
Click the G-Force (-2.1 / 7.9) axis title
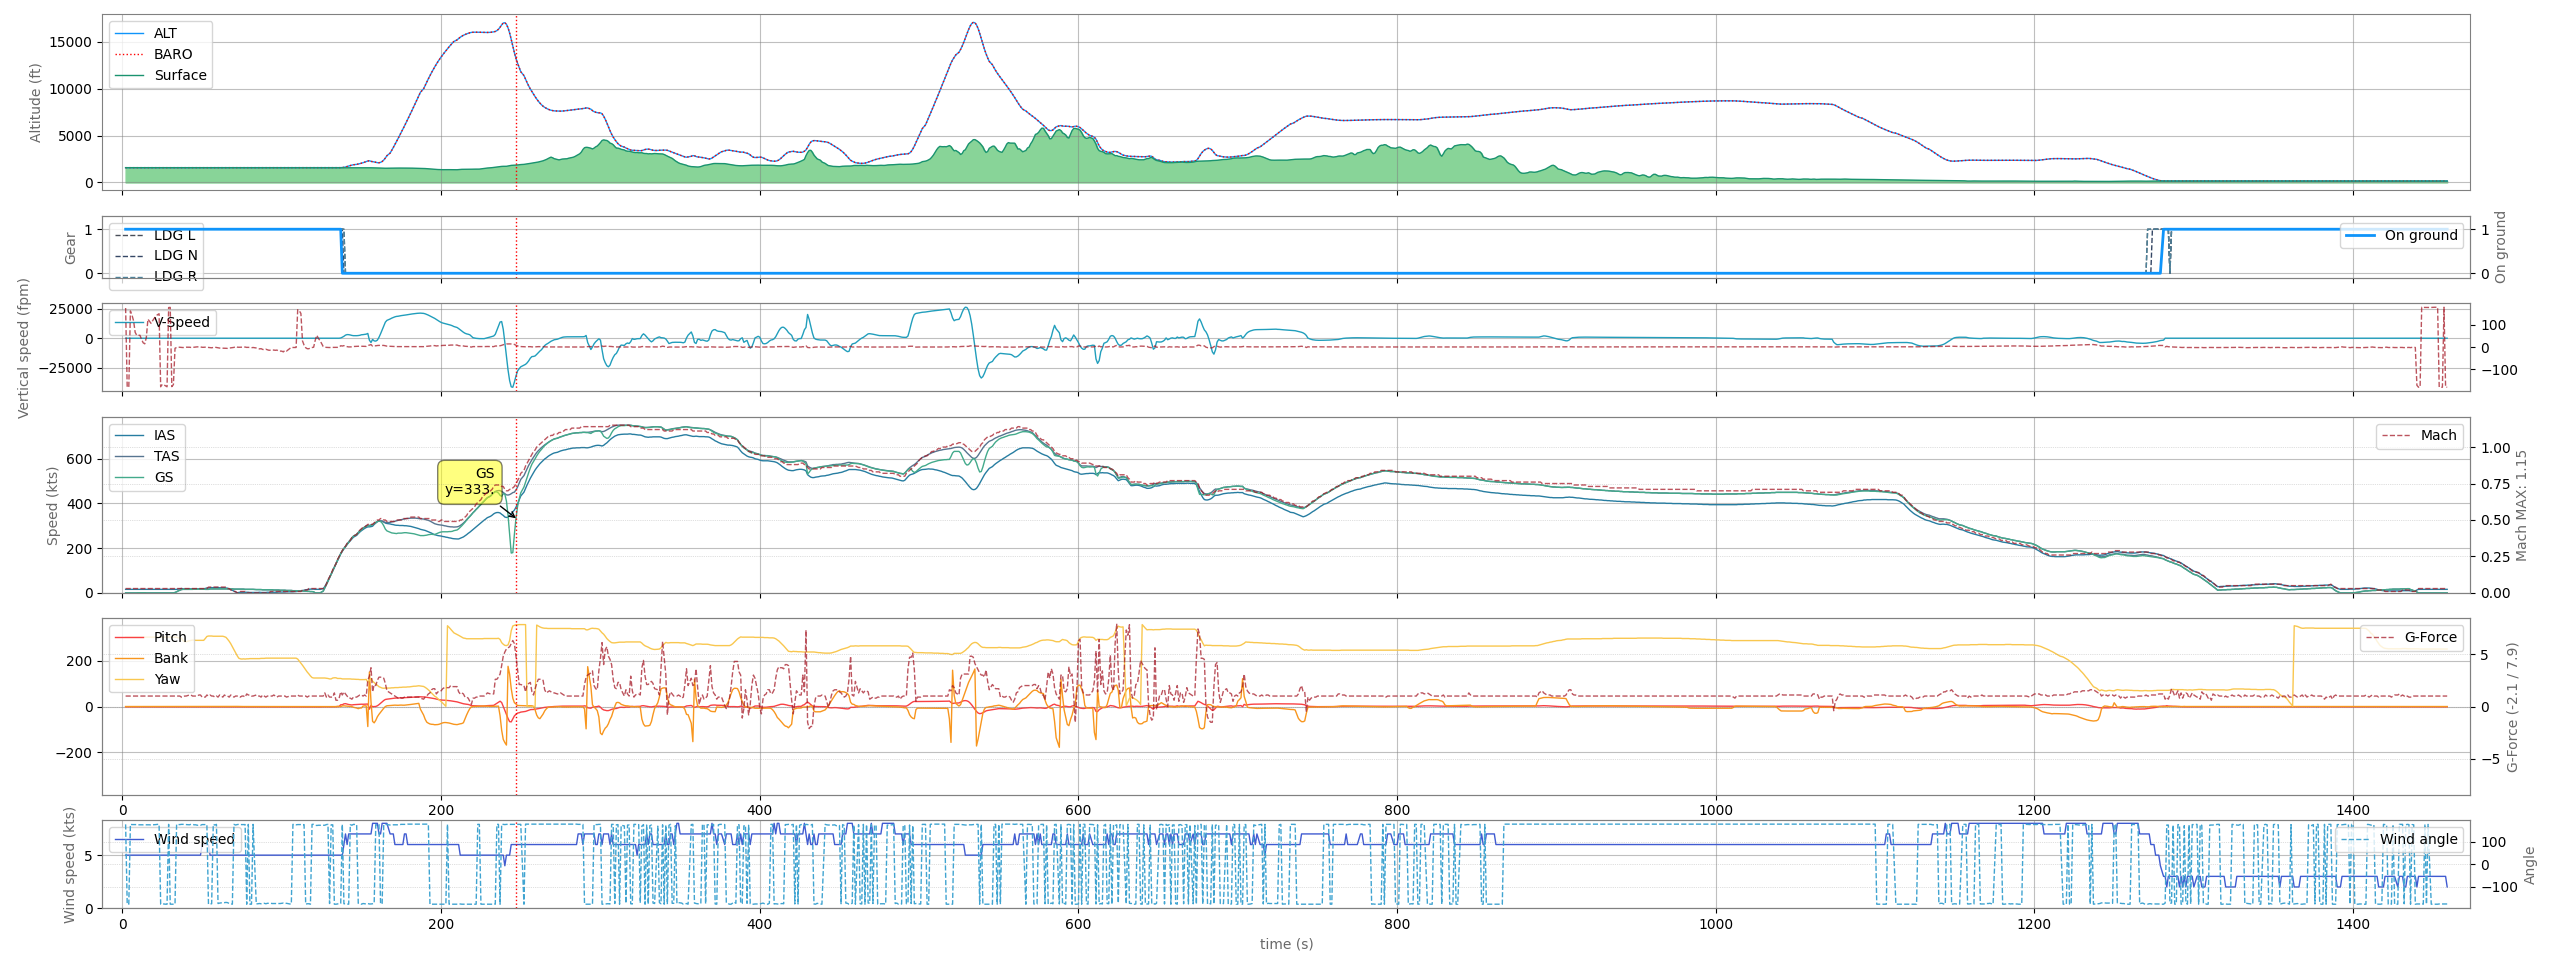(2511, 707)
